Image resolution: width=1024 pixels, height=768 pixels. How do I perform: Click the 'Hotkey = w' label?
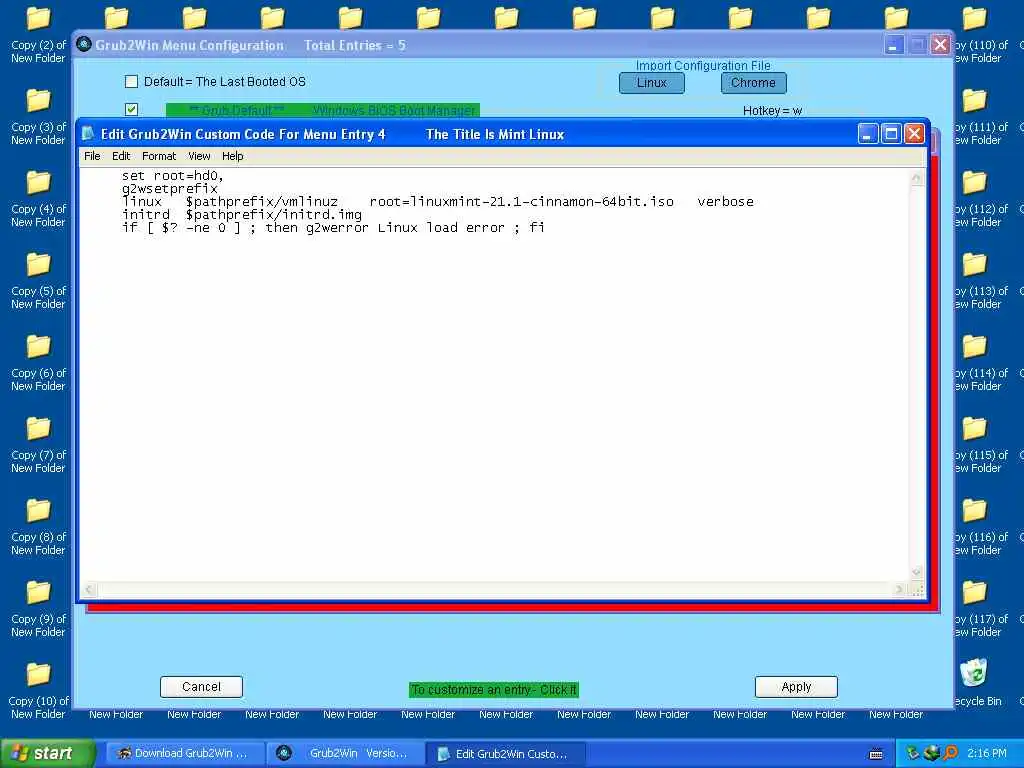(773, 111)
